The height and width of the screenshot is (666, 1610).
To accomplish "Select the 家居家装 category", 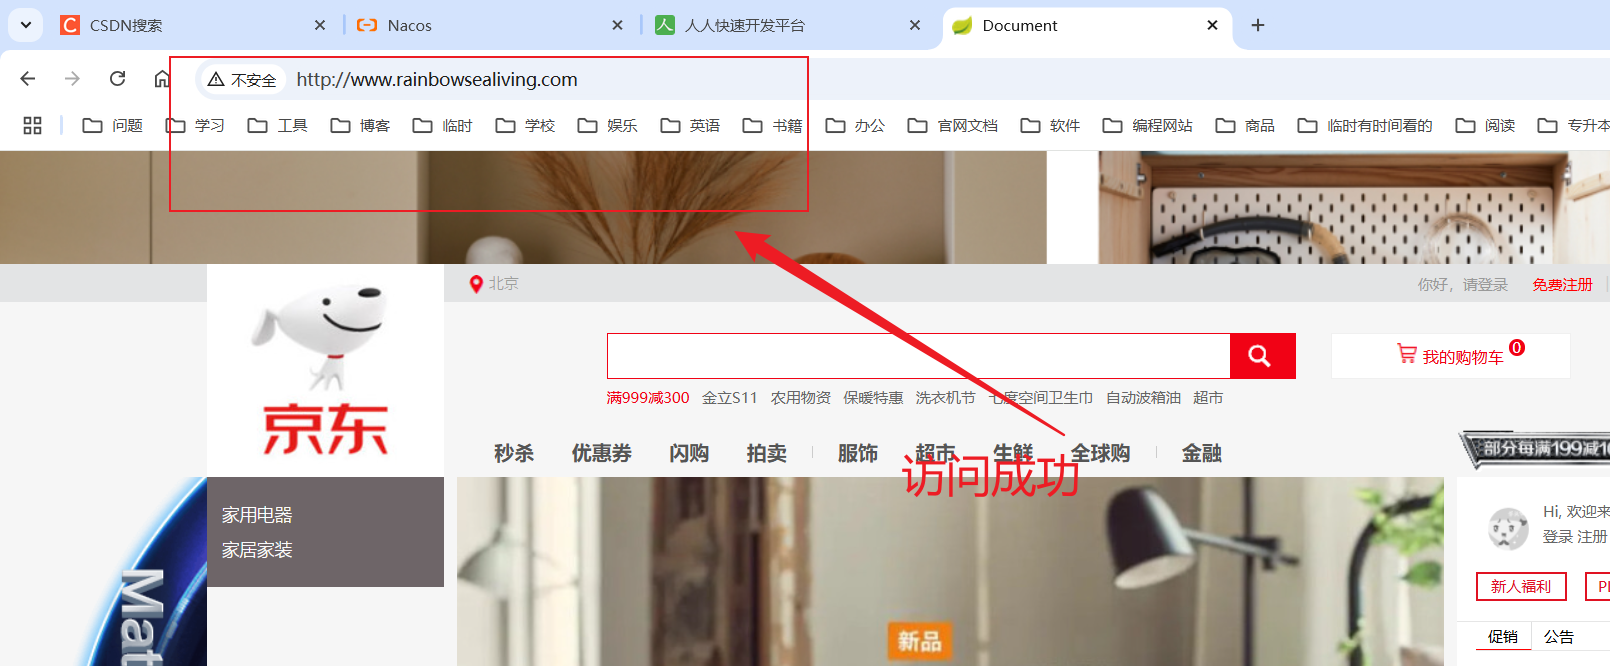I will 257,550.
